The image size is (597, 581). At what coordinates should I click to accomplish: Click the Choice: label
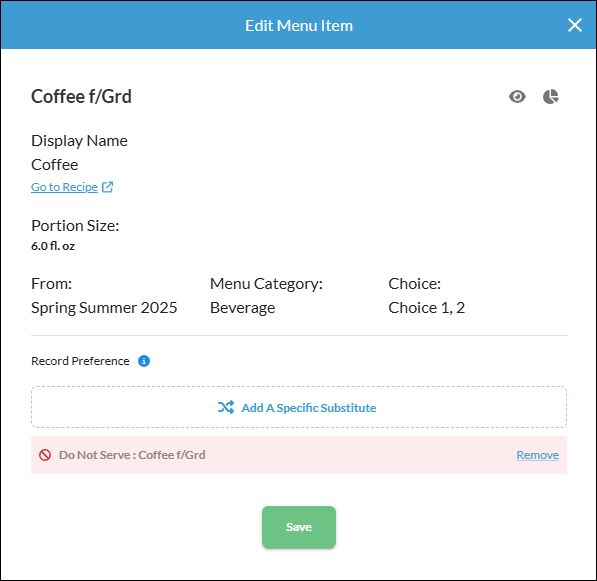[x=414, y=284]
